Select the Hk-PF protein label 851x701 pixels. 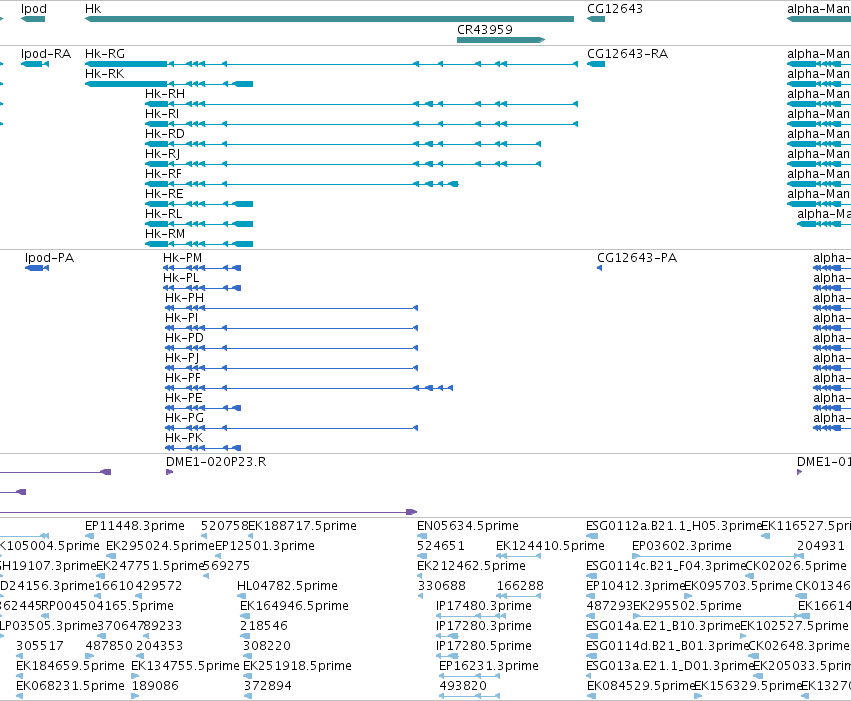(183, 378)
